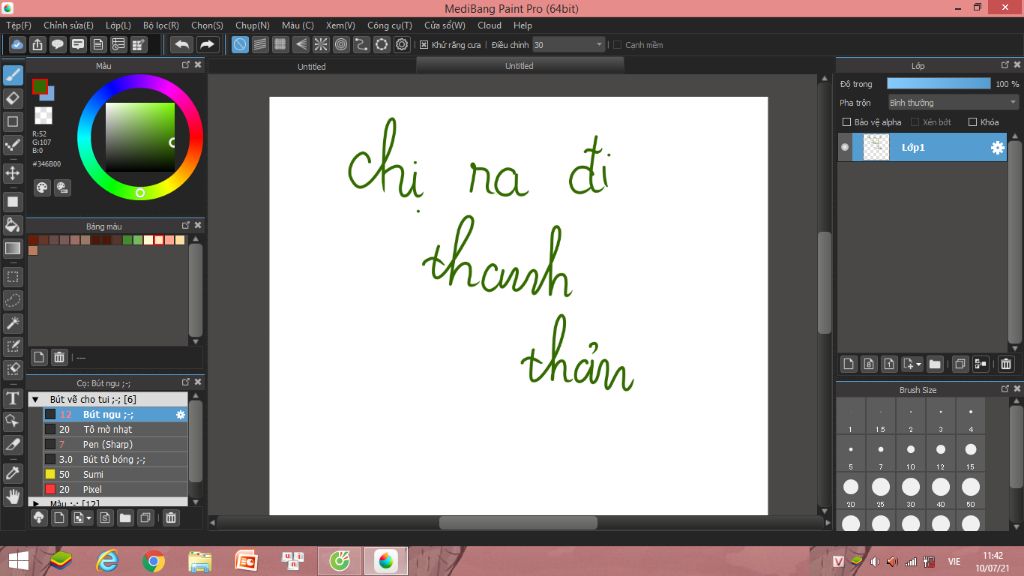Toggle Khử răng cưa checkbox
Viewport: 1024px width, 576px height.
pos(424,45)
